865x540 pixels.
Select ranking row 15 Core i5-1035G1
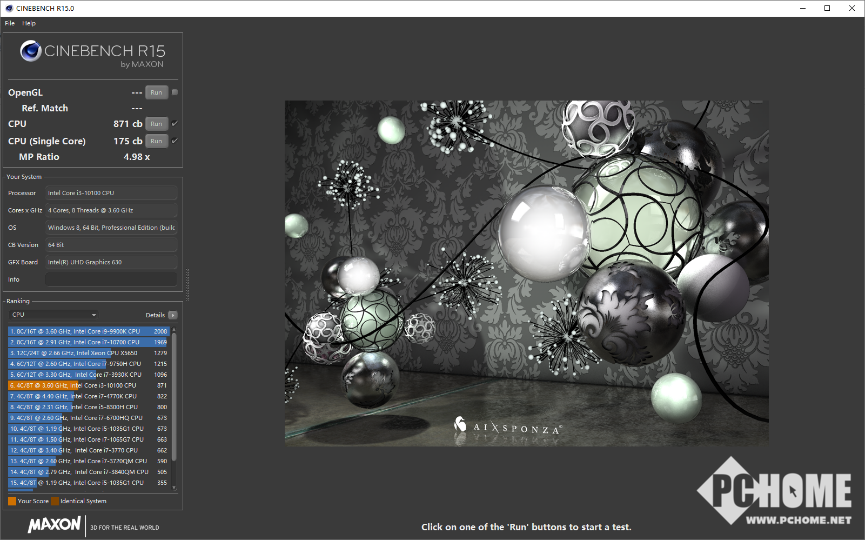89,483
